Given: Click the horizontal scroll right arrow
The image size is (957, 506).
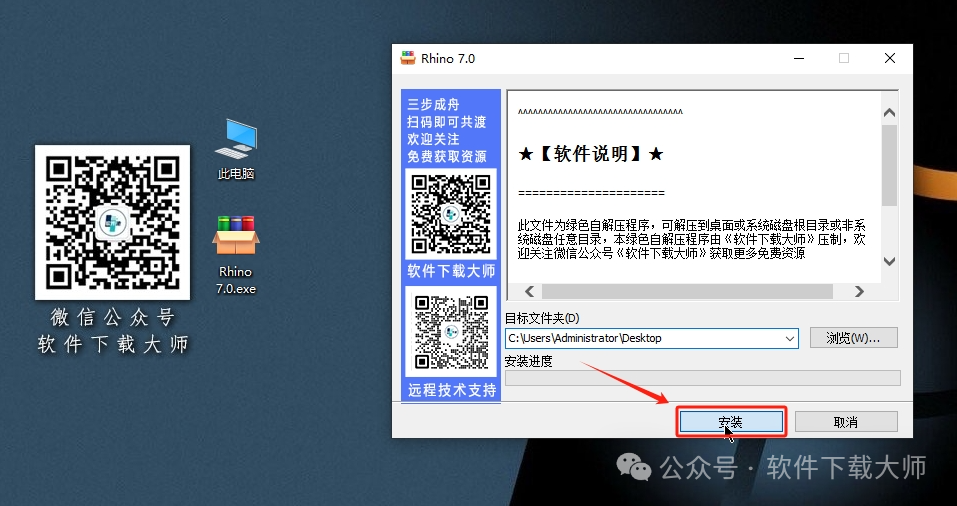Looking at the screenshot, I should tap(859, 292).
